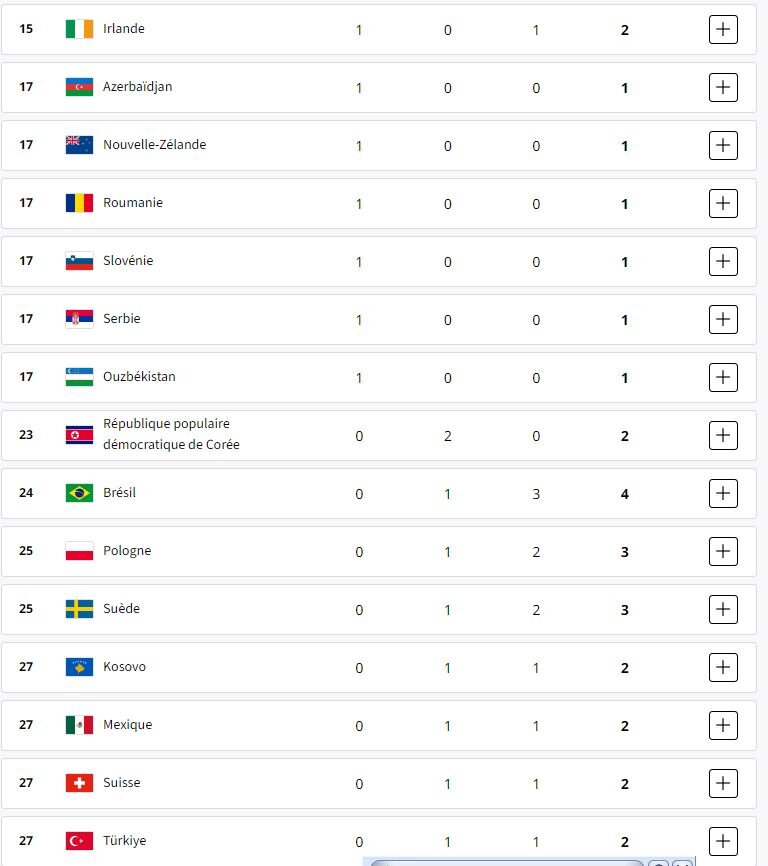Click the Brazil flag icon

pyautogui.click(x=79, y=493)
